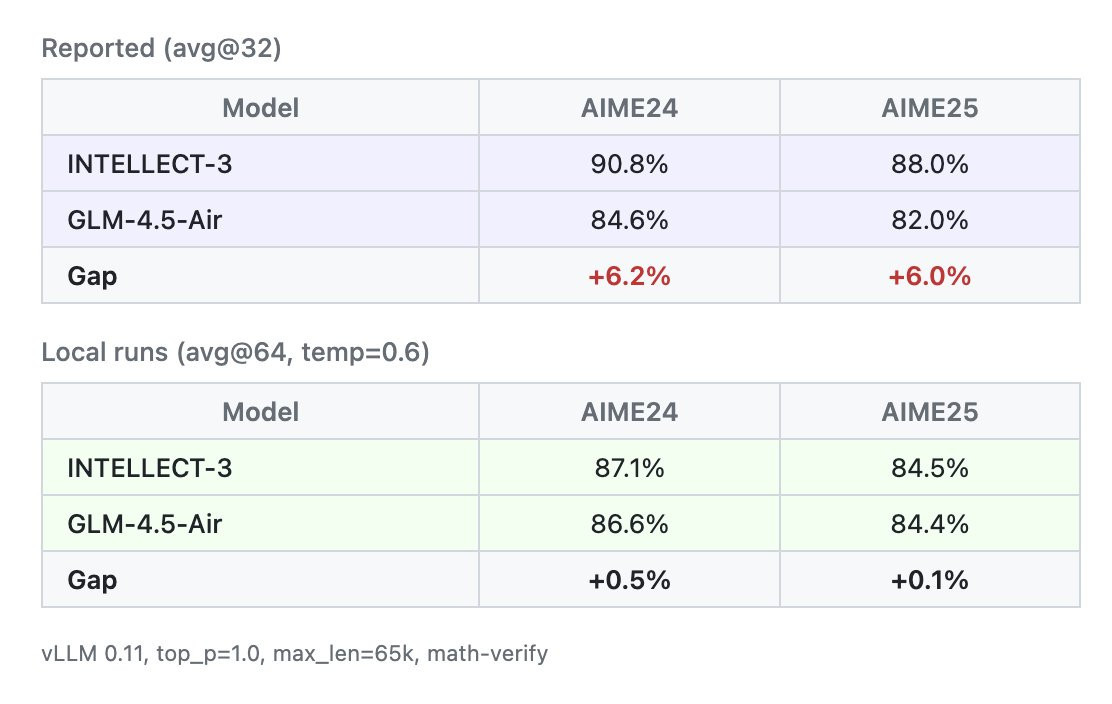Click the 87.1% local run score
The width and height of the screenshot is (1112, 704).
click(629, 467)
